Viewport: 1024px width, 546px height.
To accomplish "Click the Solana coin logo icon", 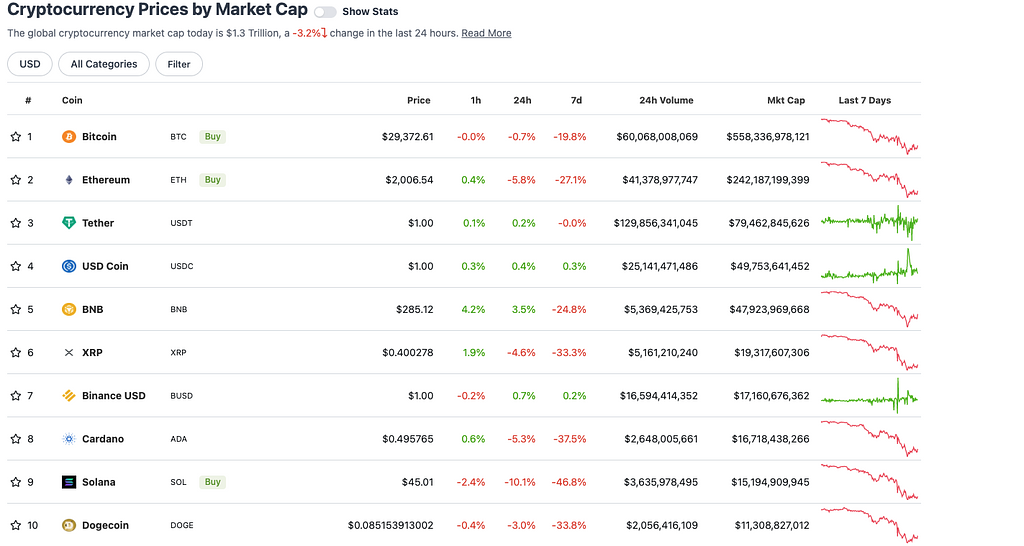I will coord(69,482).
